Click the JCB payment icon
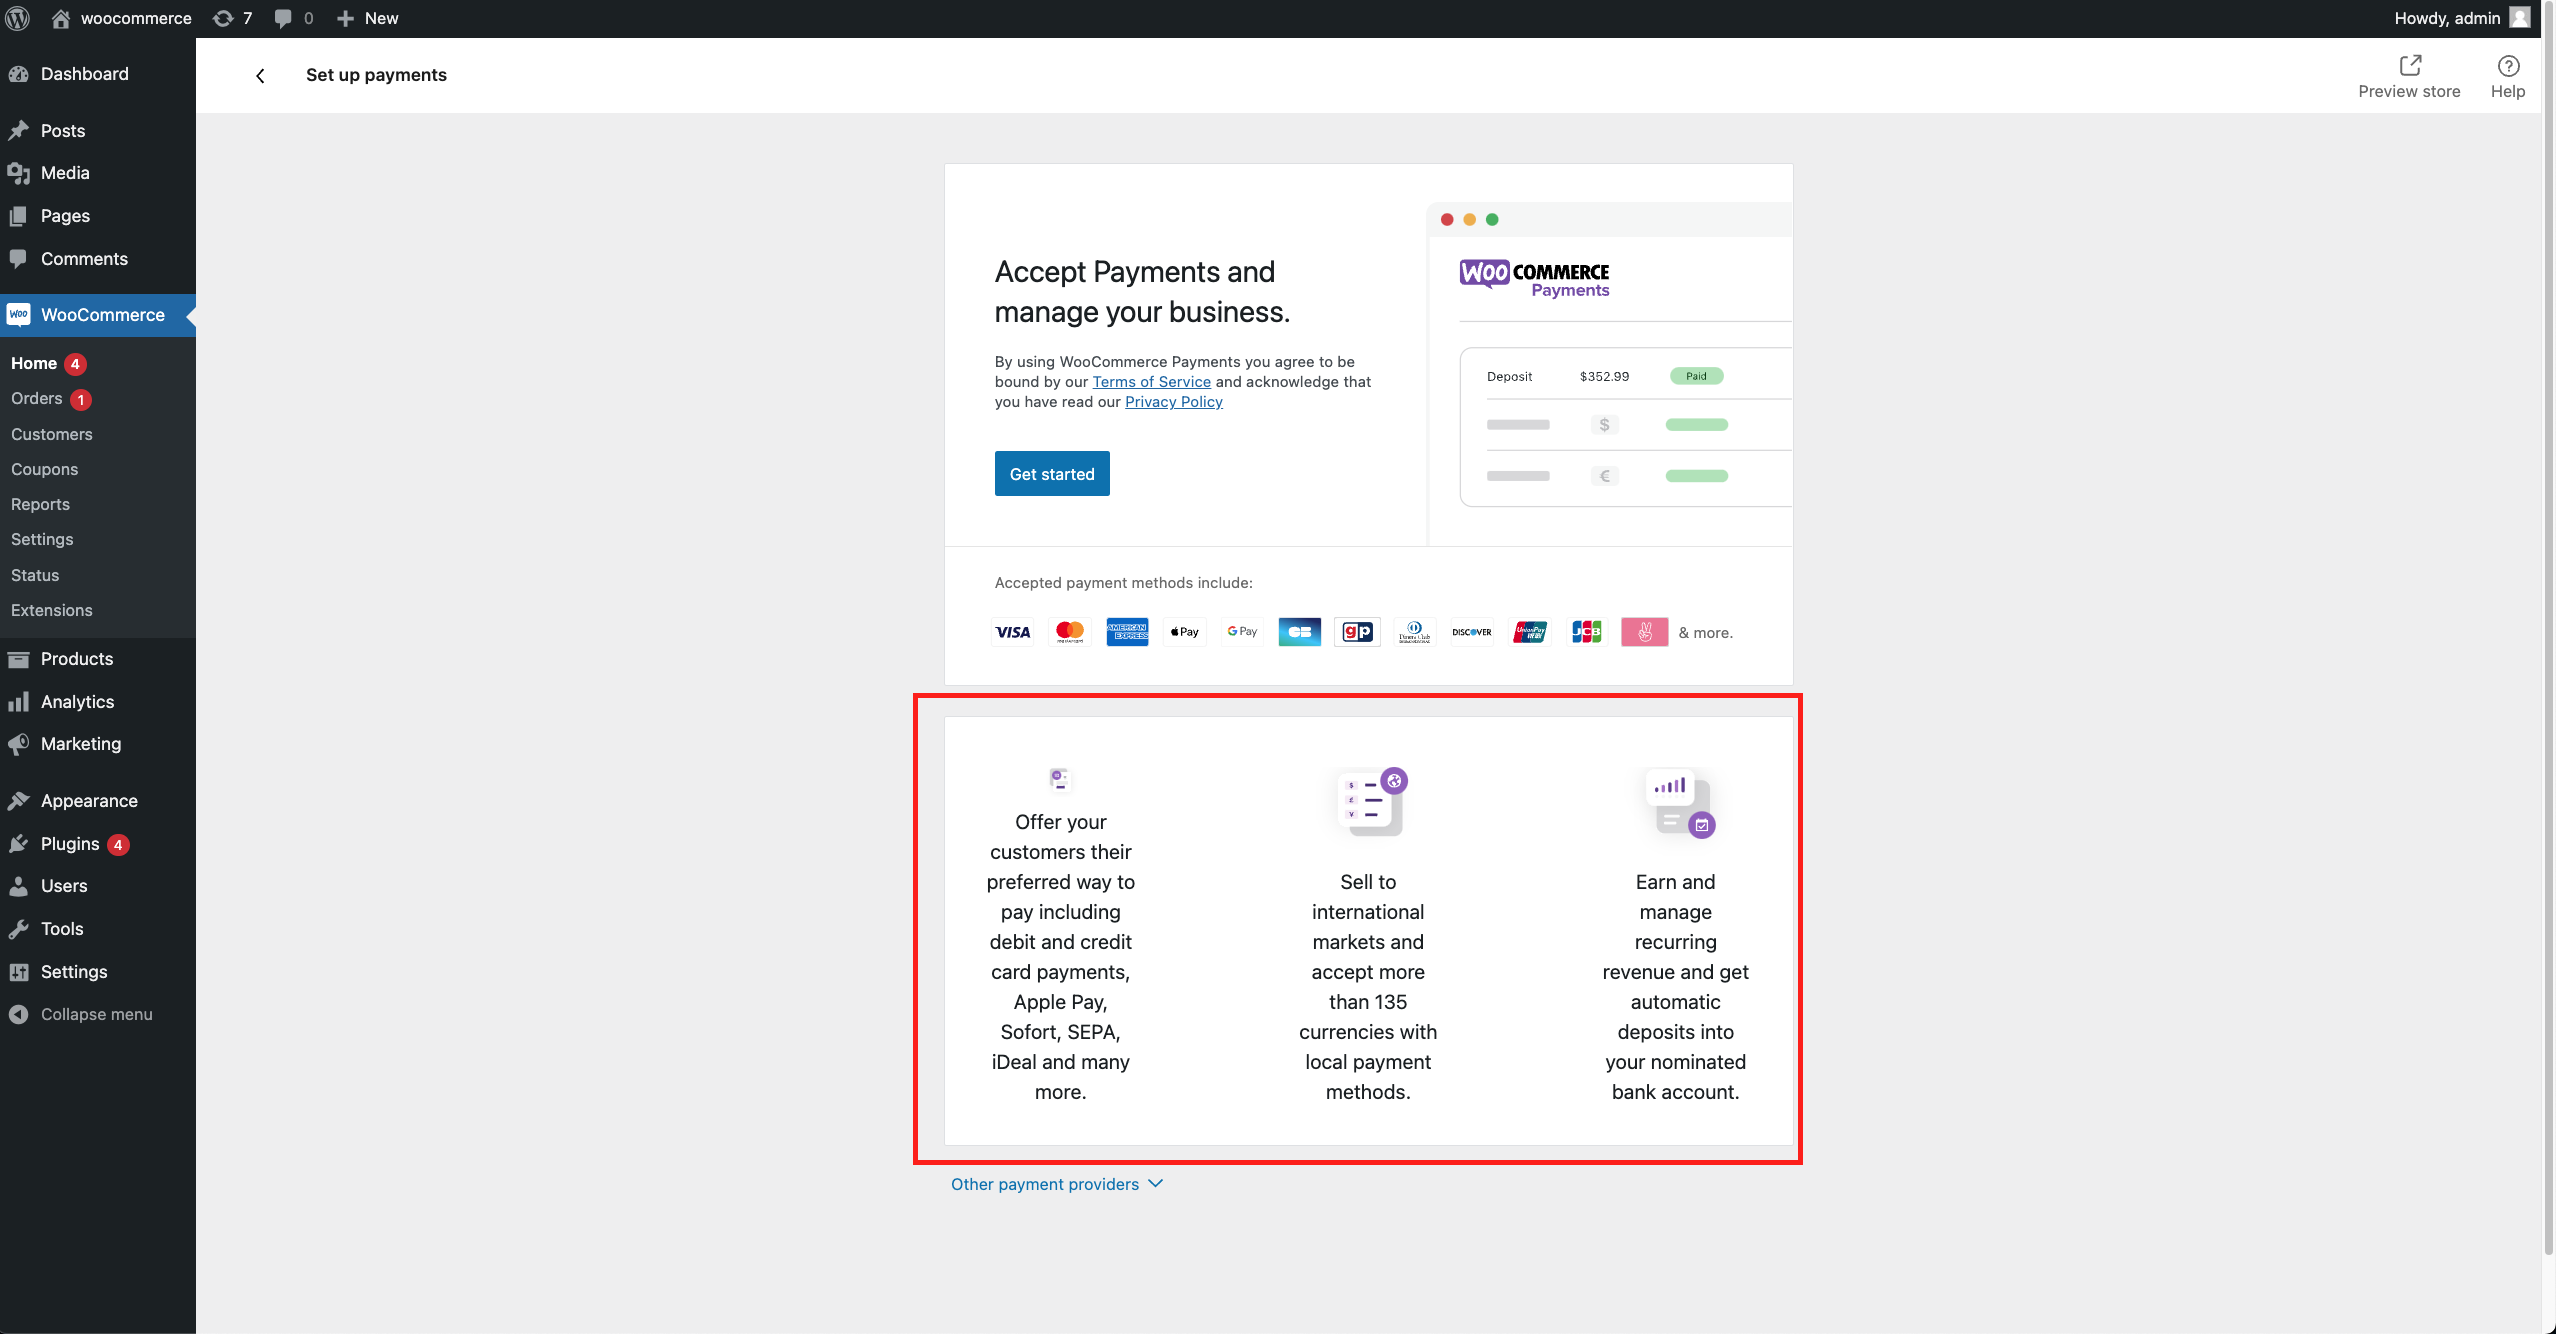Screen dimensions: 2556x1334 pos(1586,631)
